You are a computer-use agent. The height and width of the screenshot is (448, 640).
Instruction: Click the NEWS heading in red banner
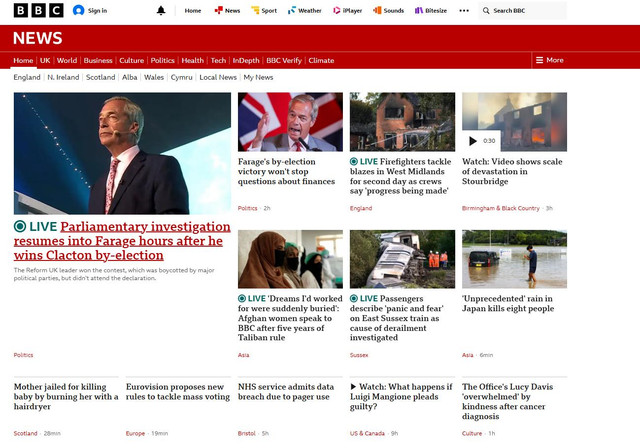[38, 38]
